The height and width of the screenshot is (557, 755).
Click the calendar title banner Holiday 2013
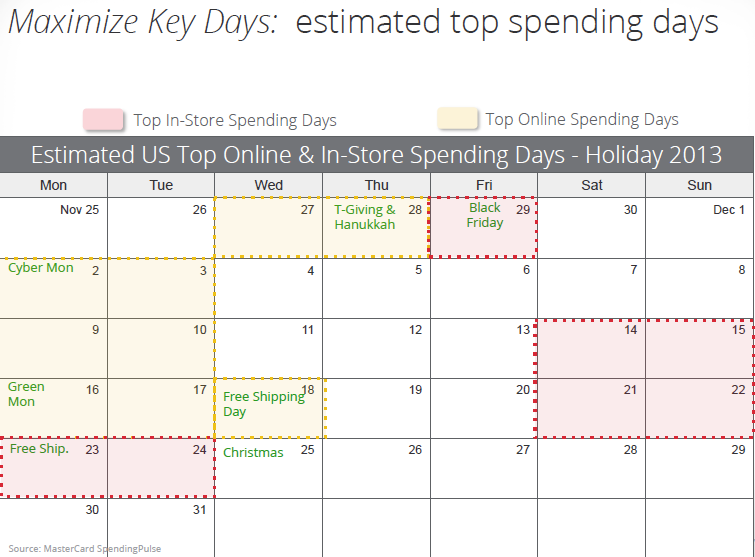pos(377,155)
